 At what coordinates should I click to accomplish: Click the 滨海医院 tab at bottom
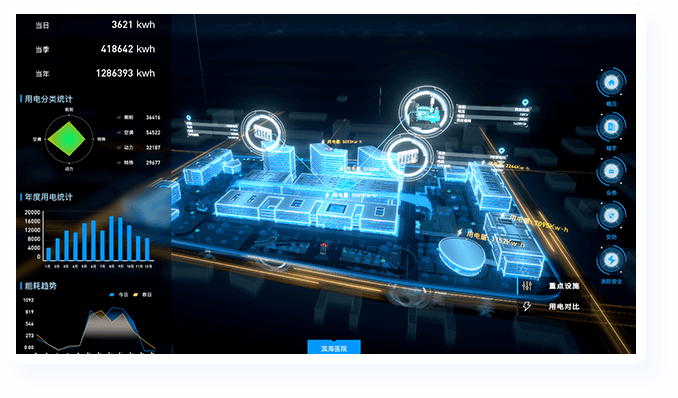[334, 347]
